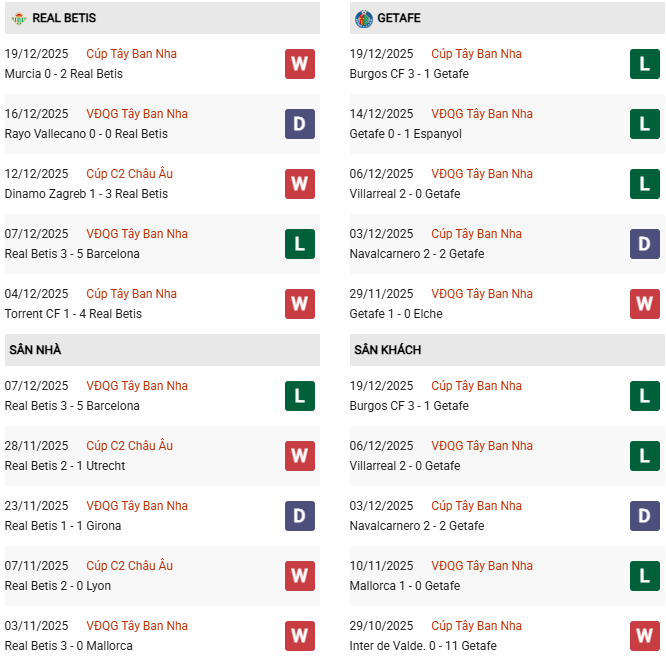Select the SÂN KHÁCH section header
The width and height of the screenshot is (666, 659).
[387, 350]
